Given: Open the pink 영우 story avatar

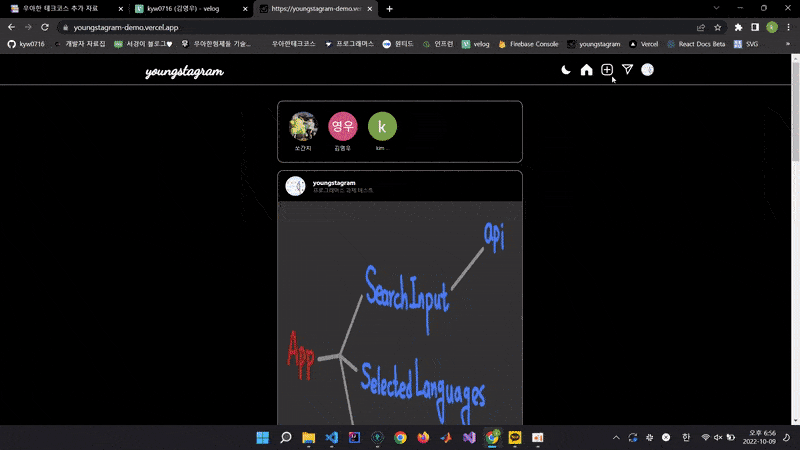Looking at the screenshot, I should point(343,127).
